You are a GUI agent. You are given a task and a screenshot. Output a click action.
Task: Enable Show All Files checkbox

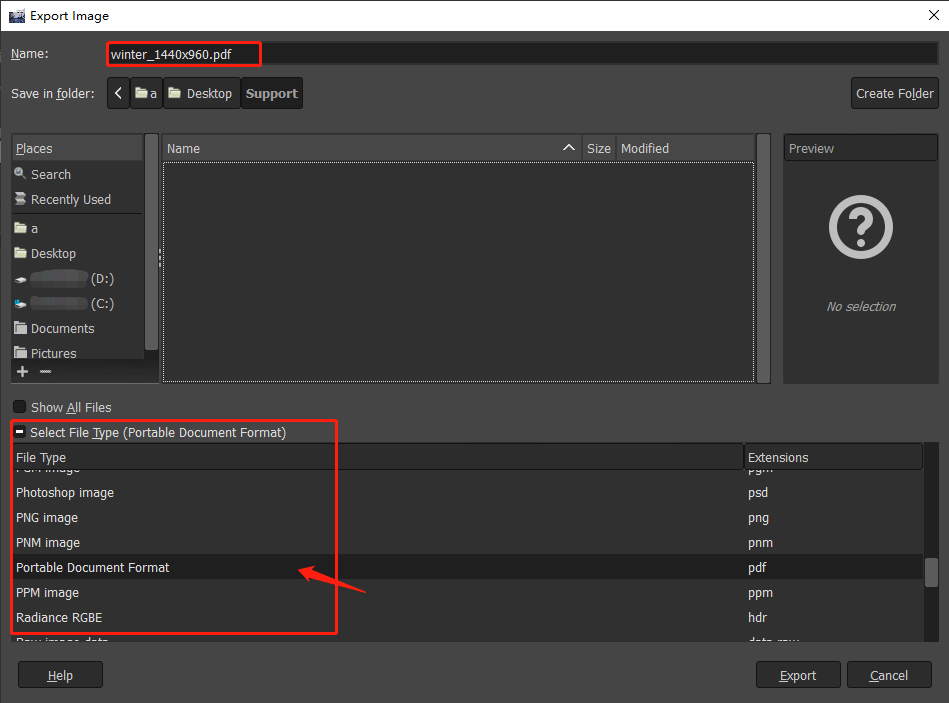point(19,407)
